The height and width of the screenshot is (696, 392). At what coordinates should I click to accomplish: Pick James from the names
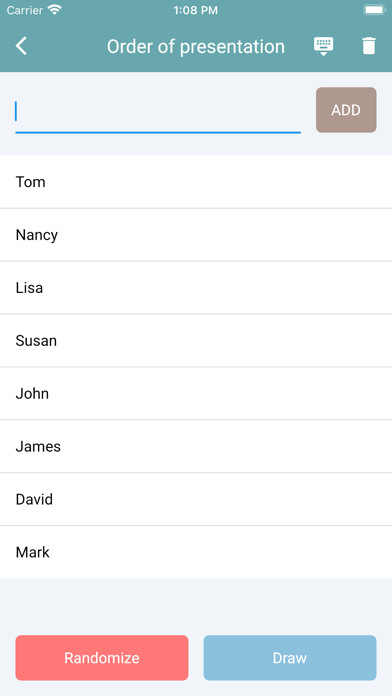click(x=196, y=446)
